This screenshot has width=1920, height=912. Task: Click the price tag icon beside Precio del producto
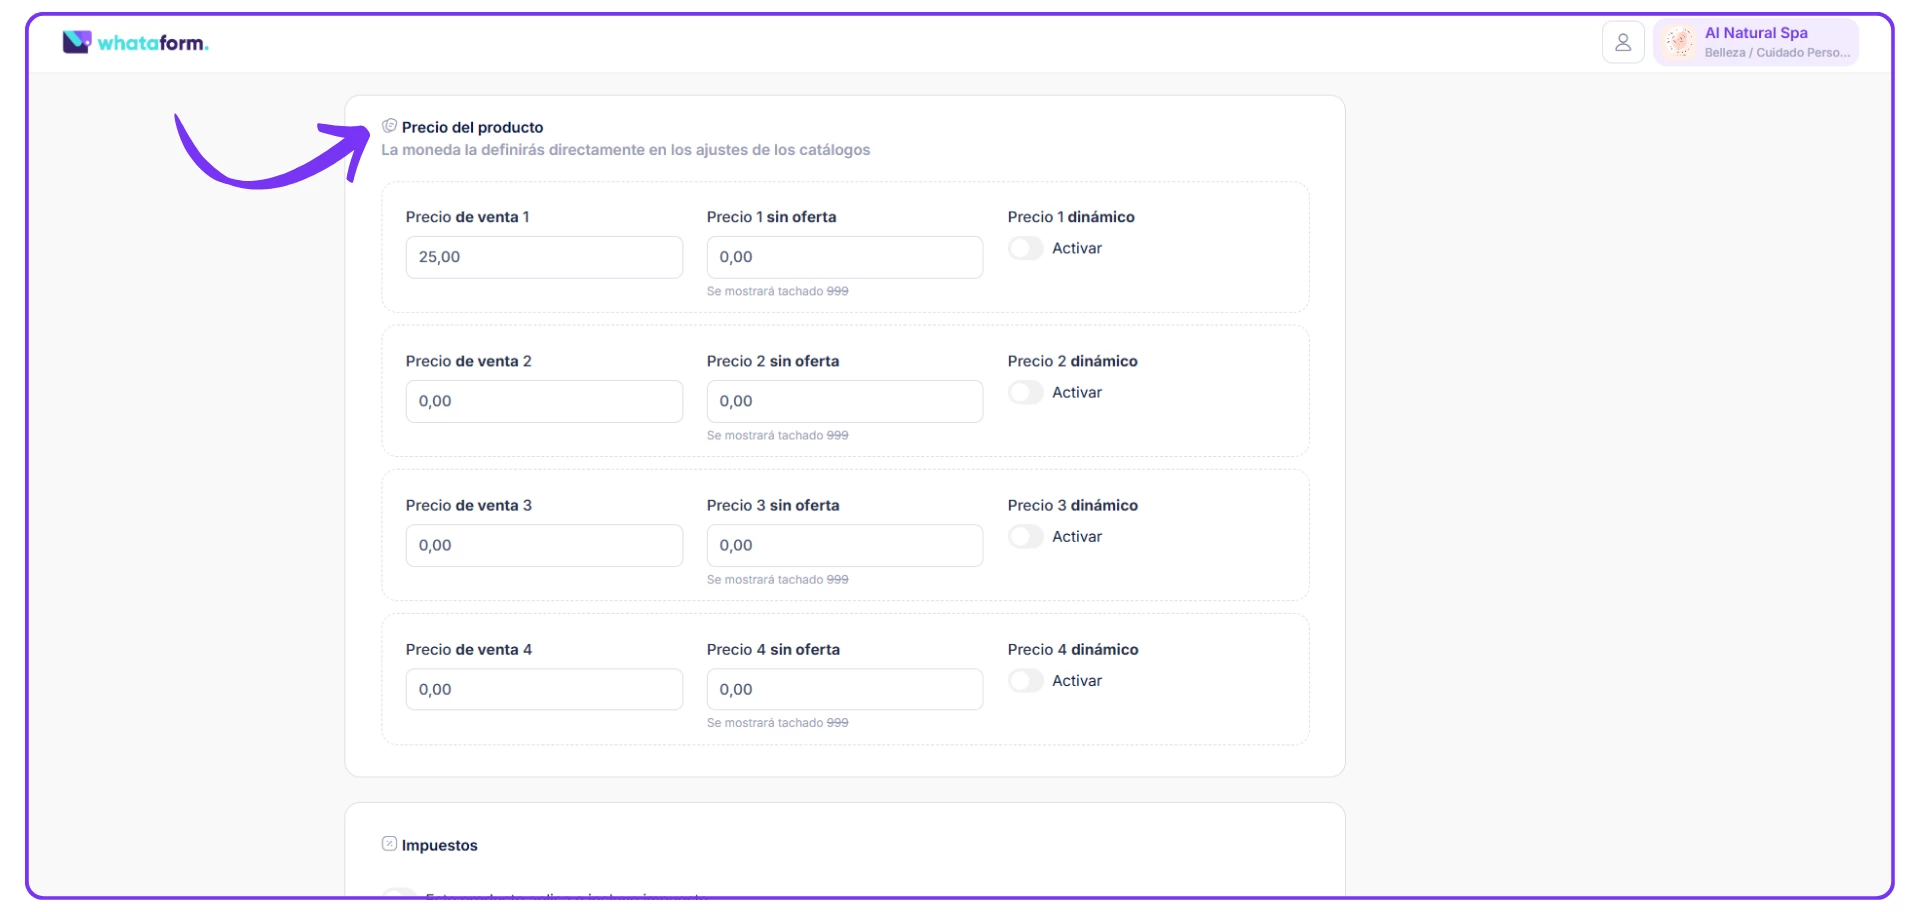[x=389, y=127]
